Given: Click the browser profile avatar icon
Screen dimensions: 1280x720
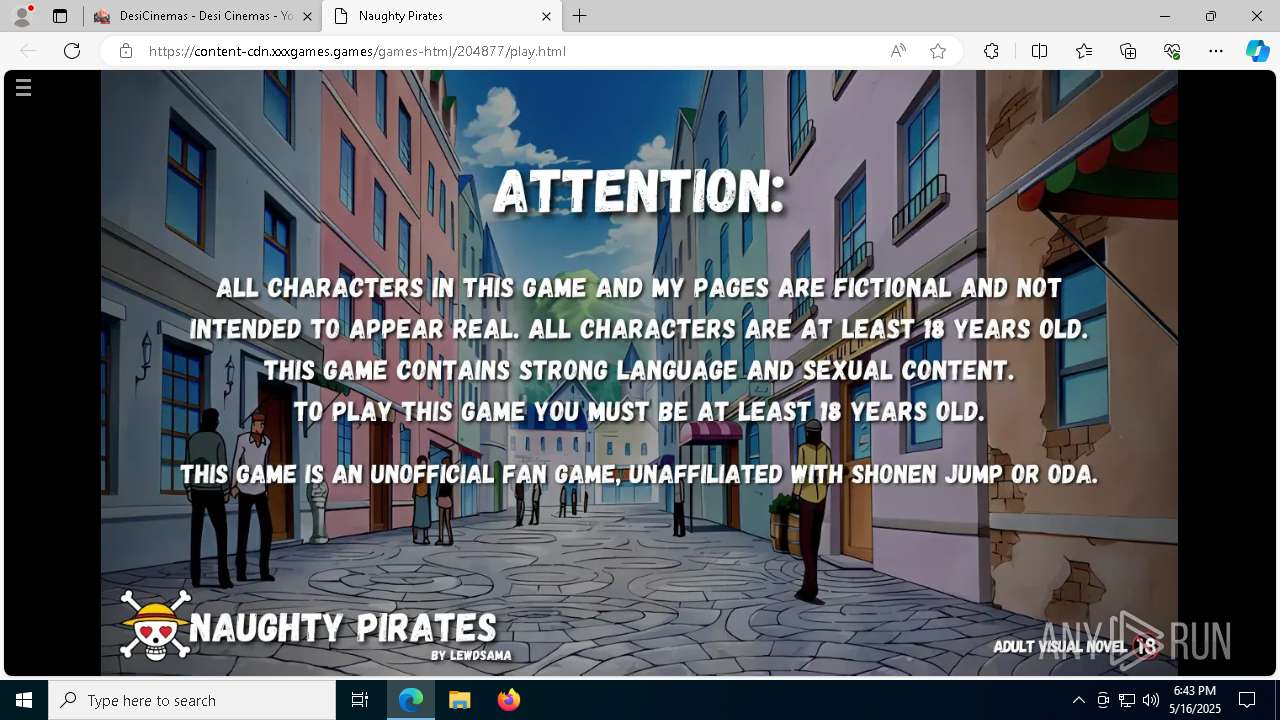Looking at the screenshot, I should 21,16.
